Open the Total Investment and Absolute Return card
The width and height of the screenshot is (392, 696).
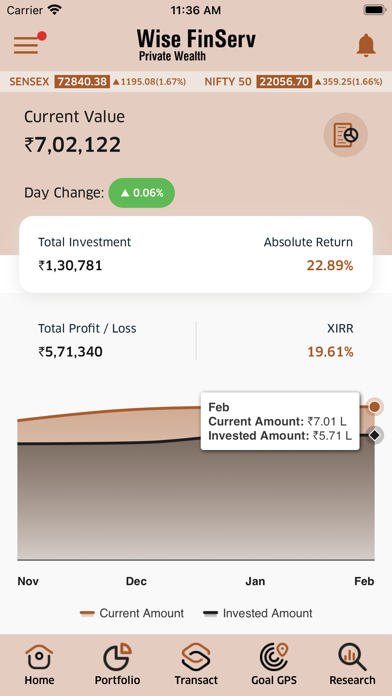tap(196, 254)
